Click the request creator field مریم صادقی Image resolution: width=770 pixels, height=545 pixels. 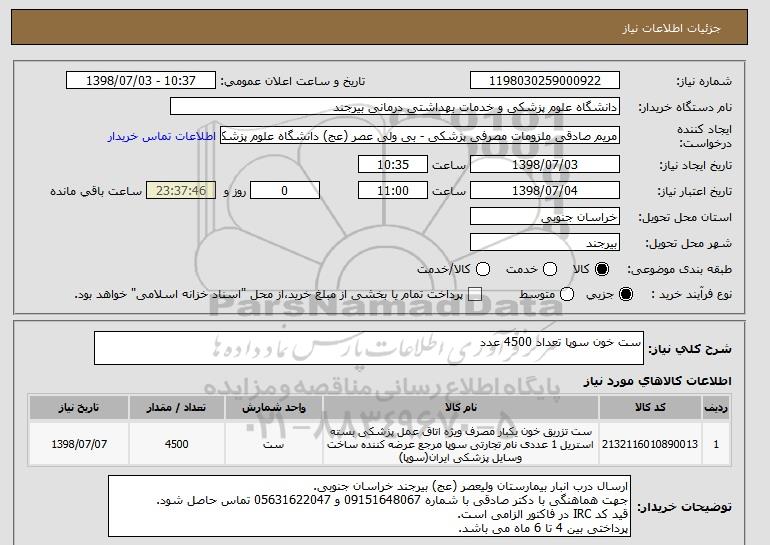click(420, 136)
